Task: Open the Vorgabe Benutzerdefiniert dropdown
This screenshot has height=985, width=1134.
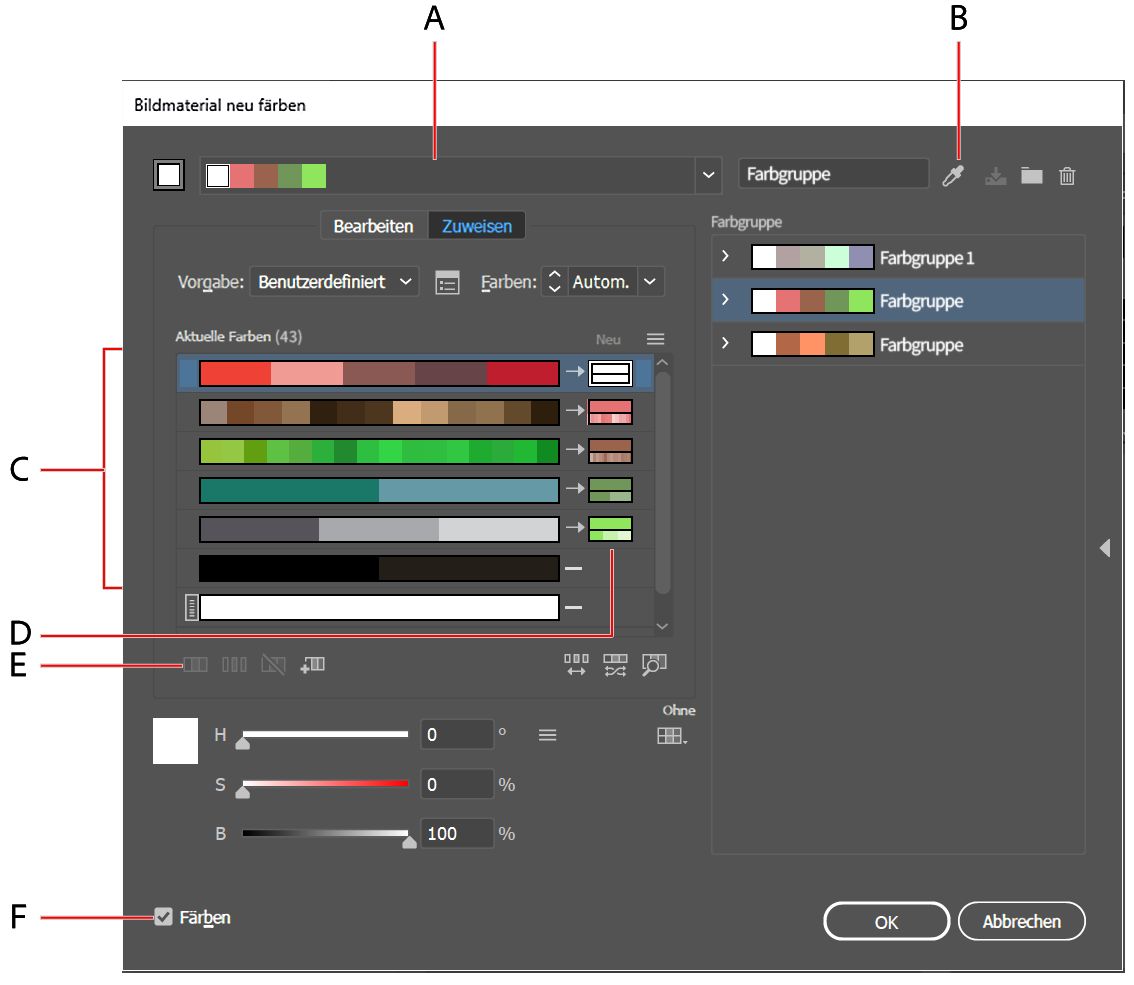Action: tap(334, 282)
